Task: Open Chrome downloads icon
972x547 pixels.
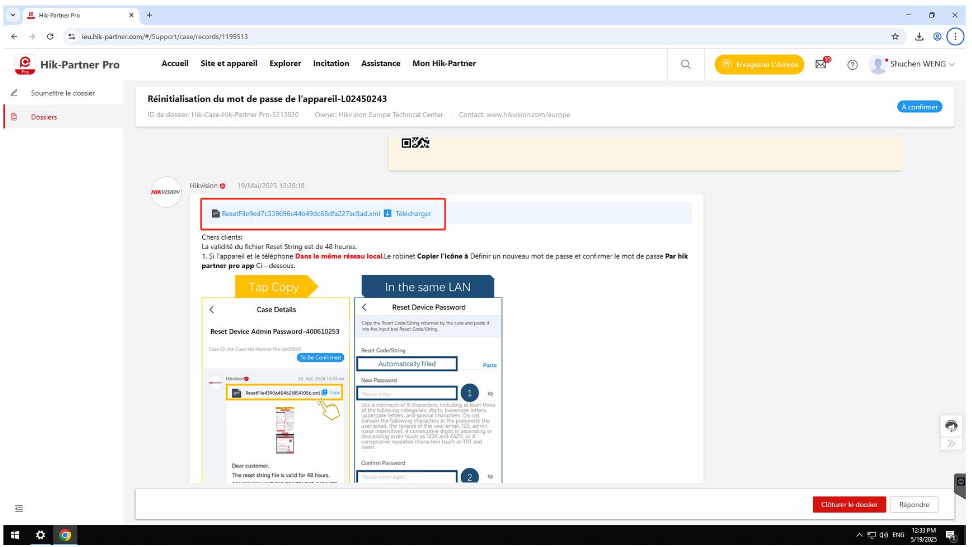Action: coord(919,37)
